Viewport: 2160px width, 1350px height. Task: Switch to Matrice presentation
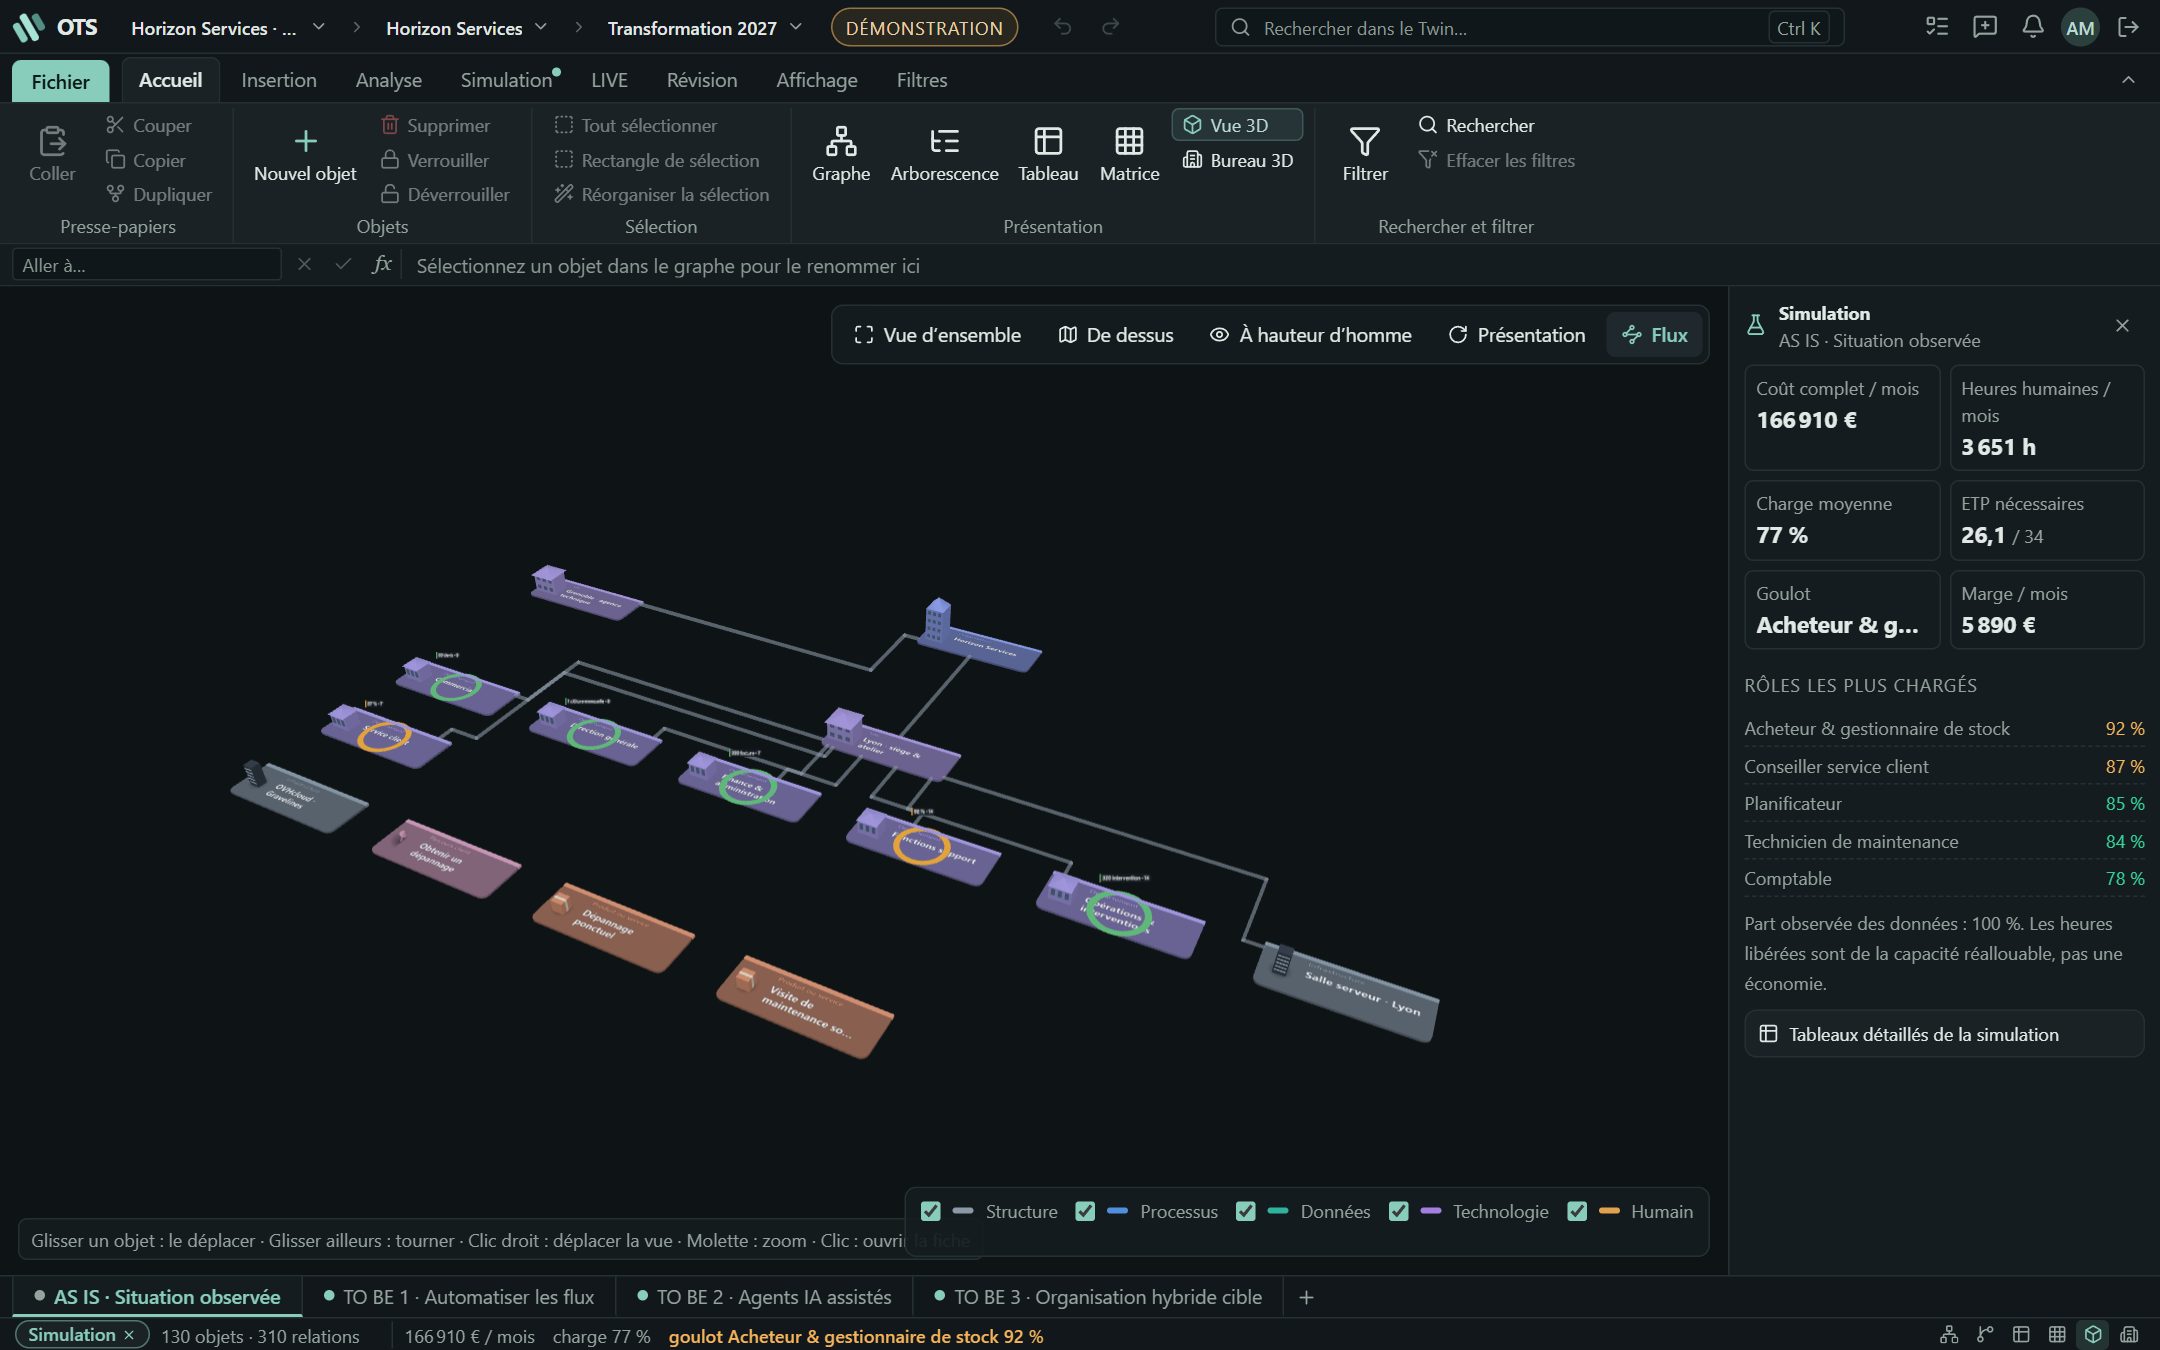pyautogui.click(x=1129, y=154)
